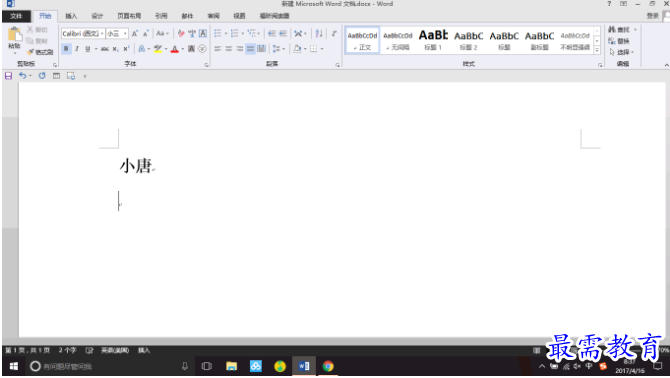Align text right
Viewport: 670px width, 378px height.
click(x=239, y=49)
